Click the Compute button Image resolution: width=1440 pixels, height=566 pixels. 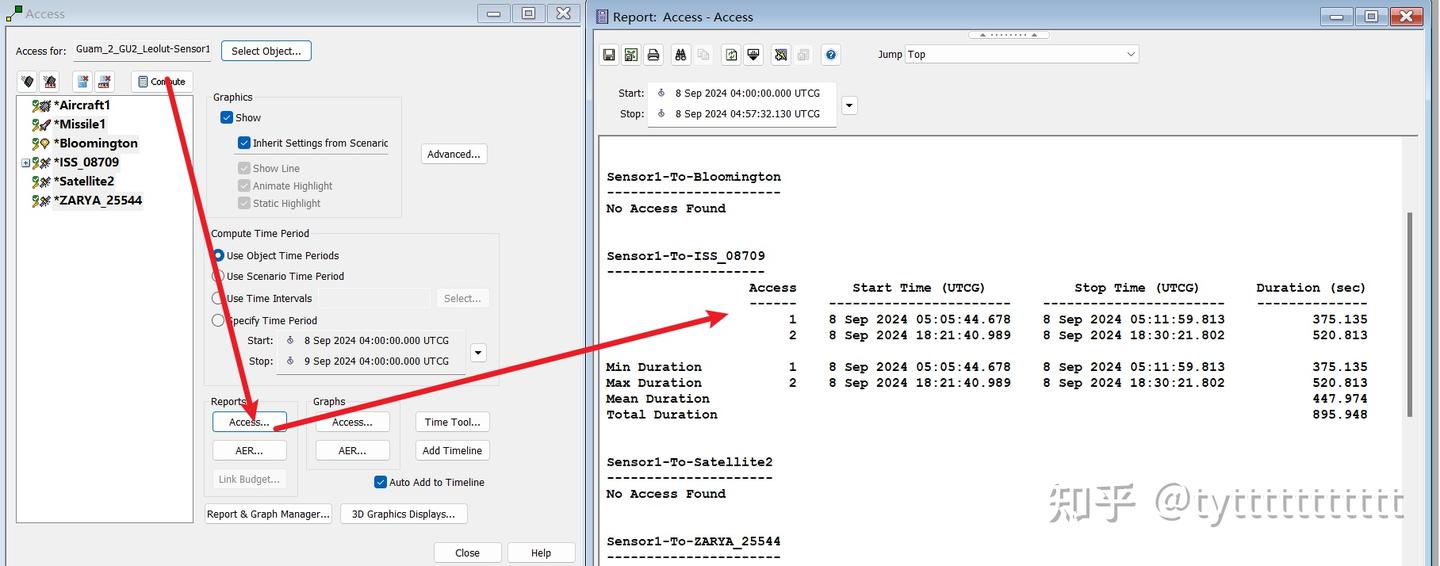(162, 82)
